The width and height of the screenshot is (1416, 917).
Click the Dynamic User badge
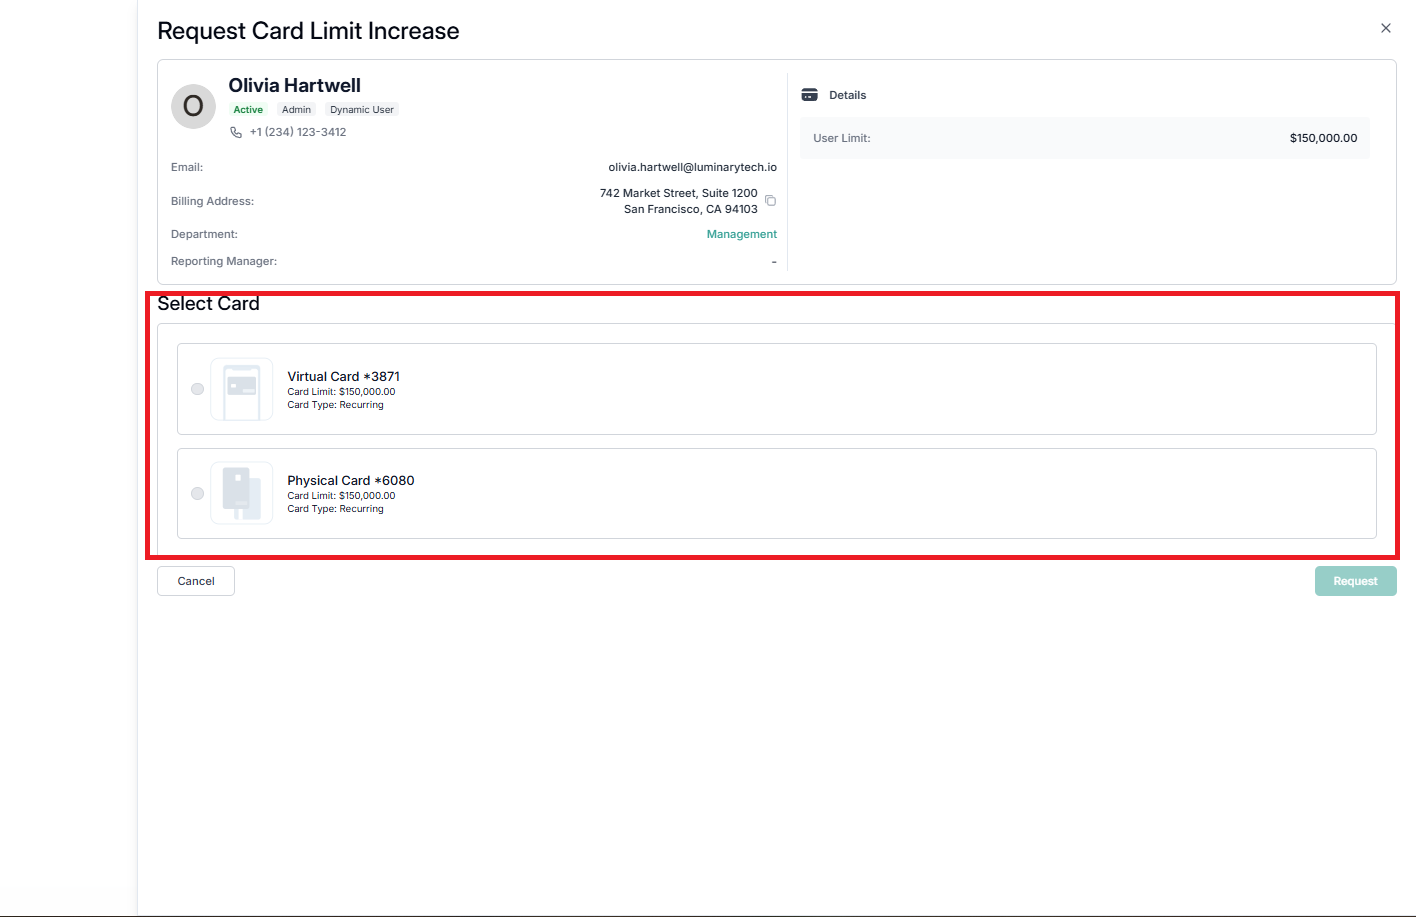coord(362,110)
